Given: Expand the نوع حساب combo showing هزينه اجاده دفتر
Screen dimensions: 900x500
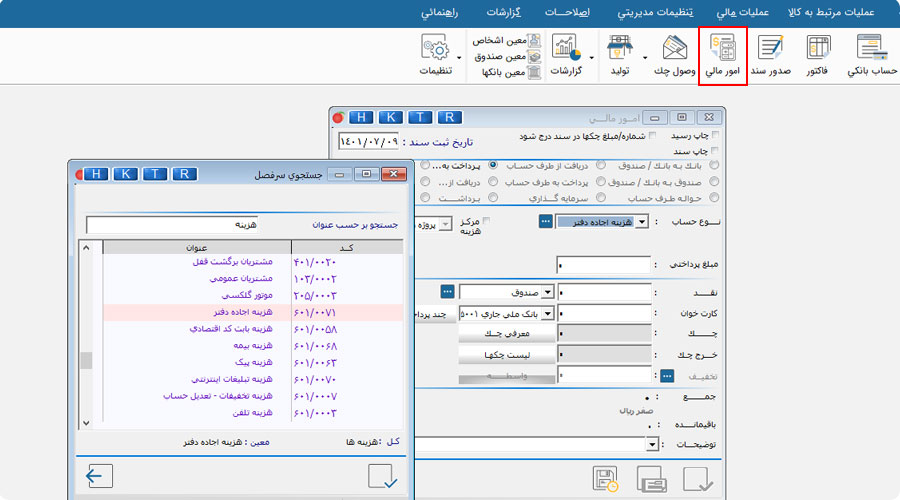Looking at the screenshot, I should [642, 222].
